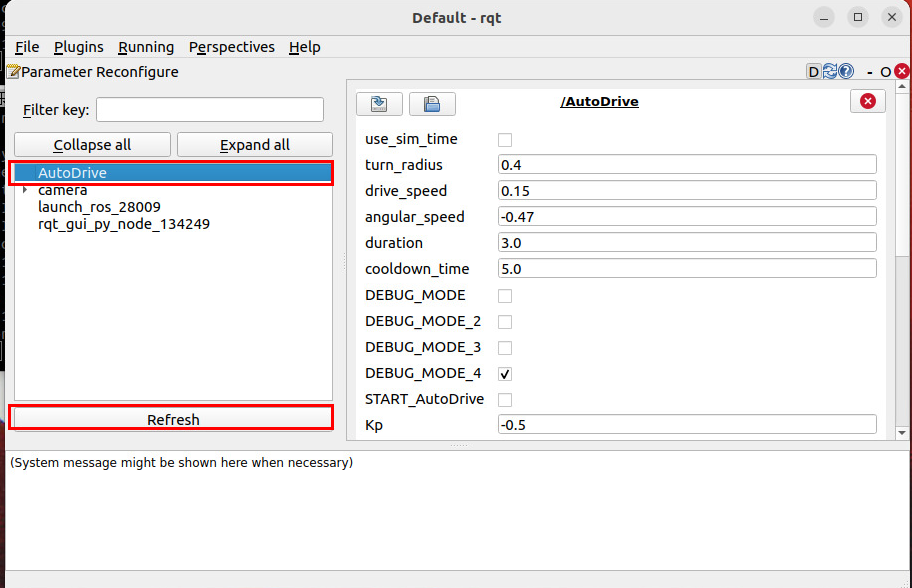Select the rqt_gui_py_node_134249 node
This screenshot has width=912, height=588.
[x=124, y=224]
